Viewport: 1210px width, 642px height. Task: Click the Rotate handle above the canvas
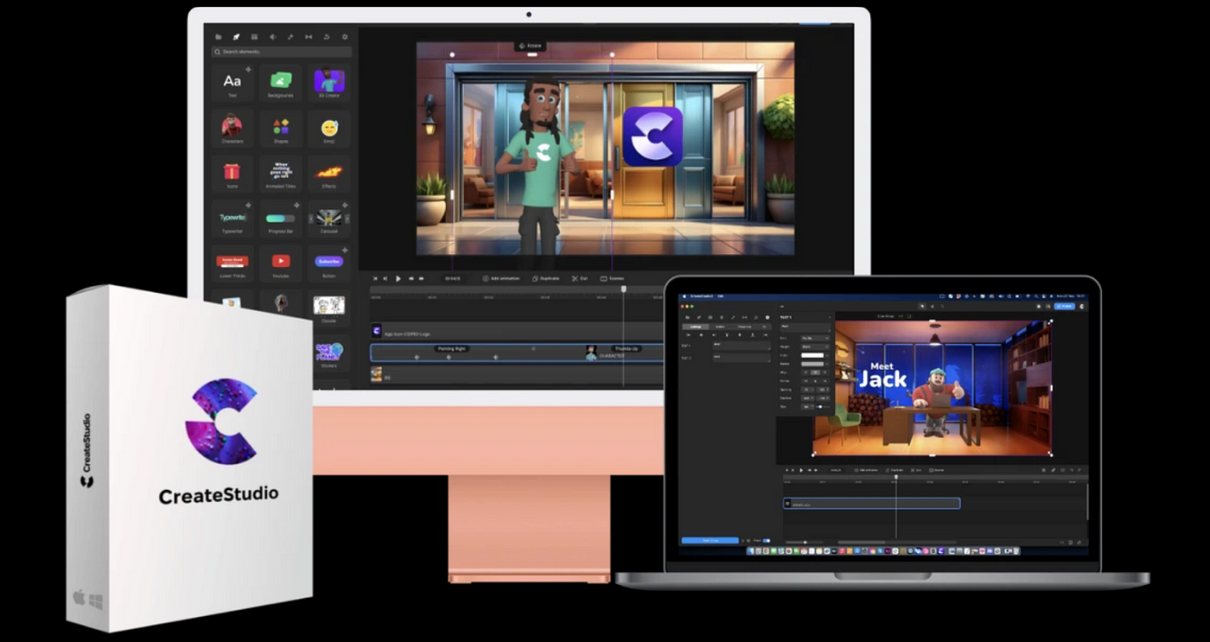pos(529,46)
